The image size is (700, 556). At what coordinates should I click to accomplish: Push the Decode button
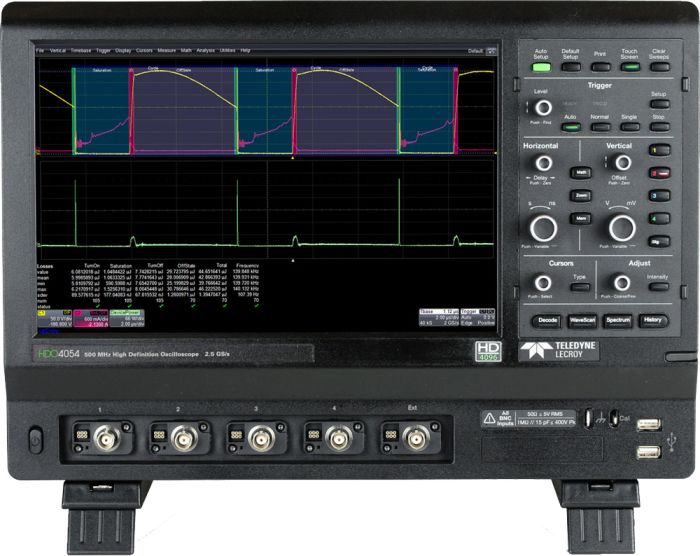coord(547,320)
